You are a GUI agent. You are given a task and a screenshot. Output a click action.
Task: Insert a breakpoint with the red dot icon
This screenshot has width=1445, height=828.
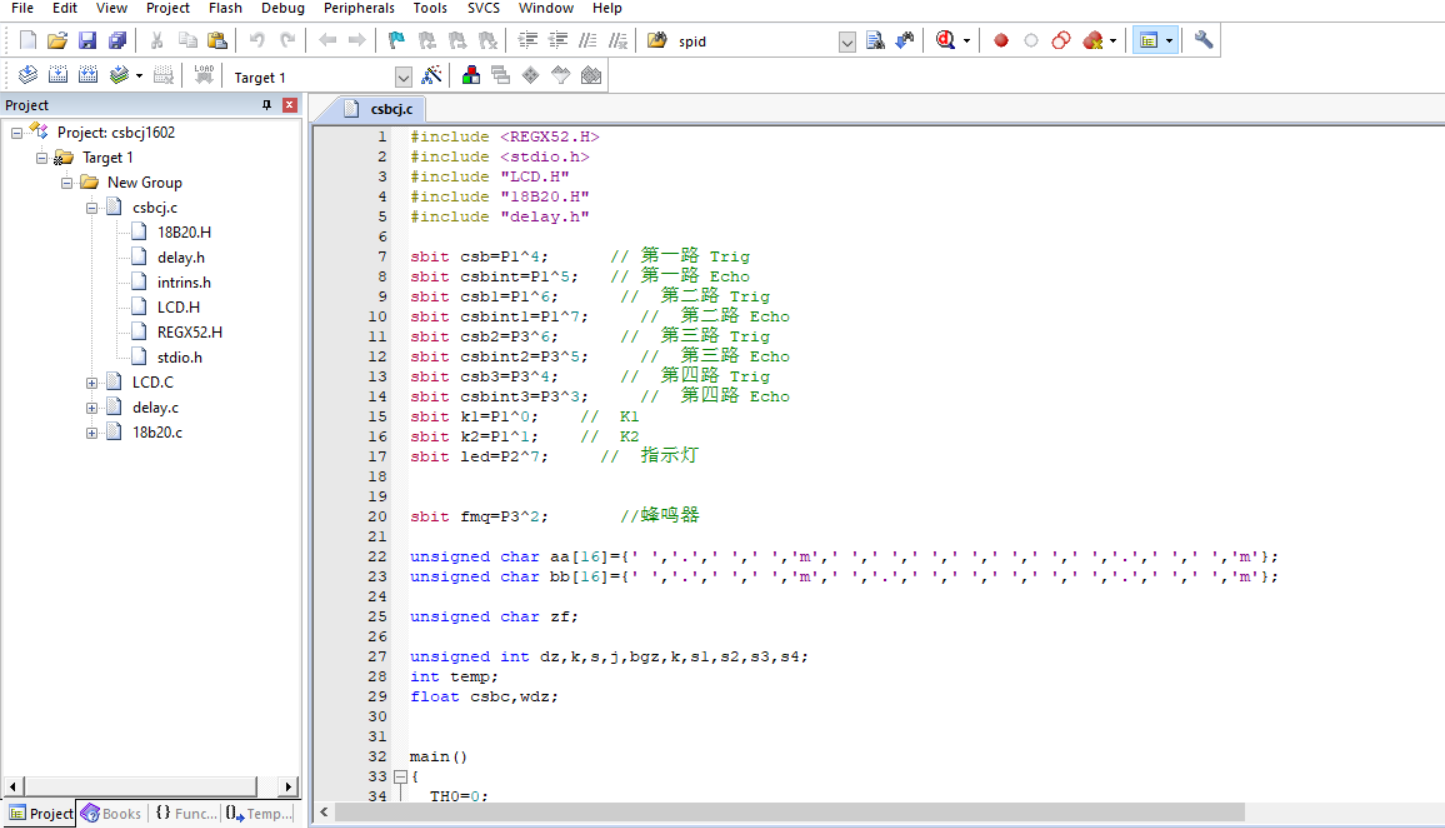[1001, 40]
